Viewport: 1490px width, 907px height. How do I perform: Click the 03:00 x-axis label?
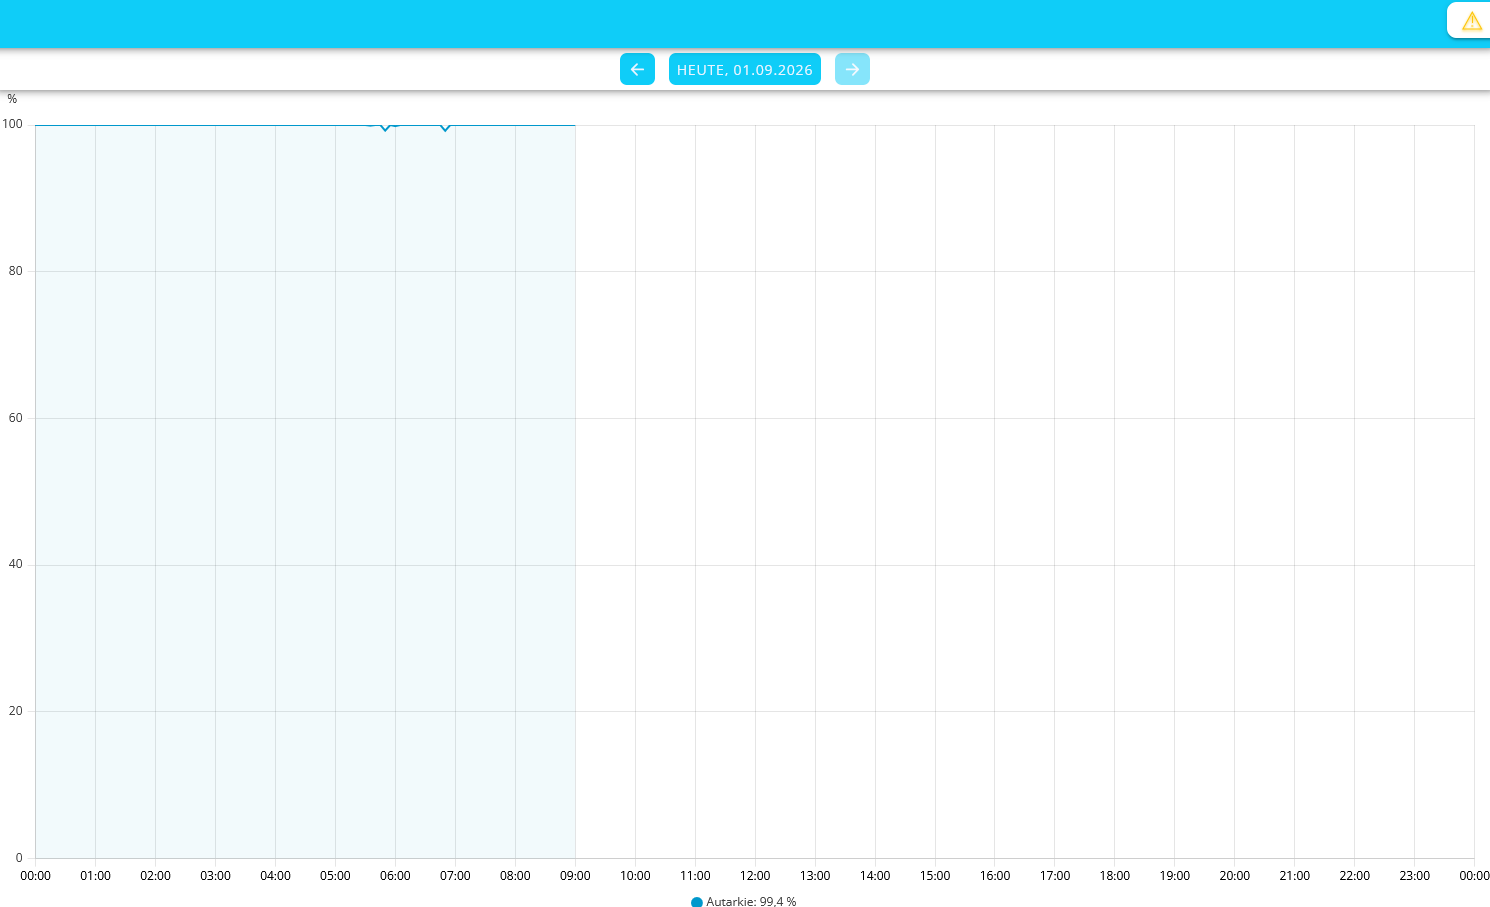point(215,876)
